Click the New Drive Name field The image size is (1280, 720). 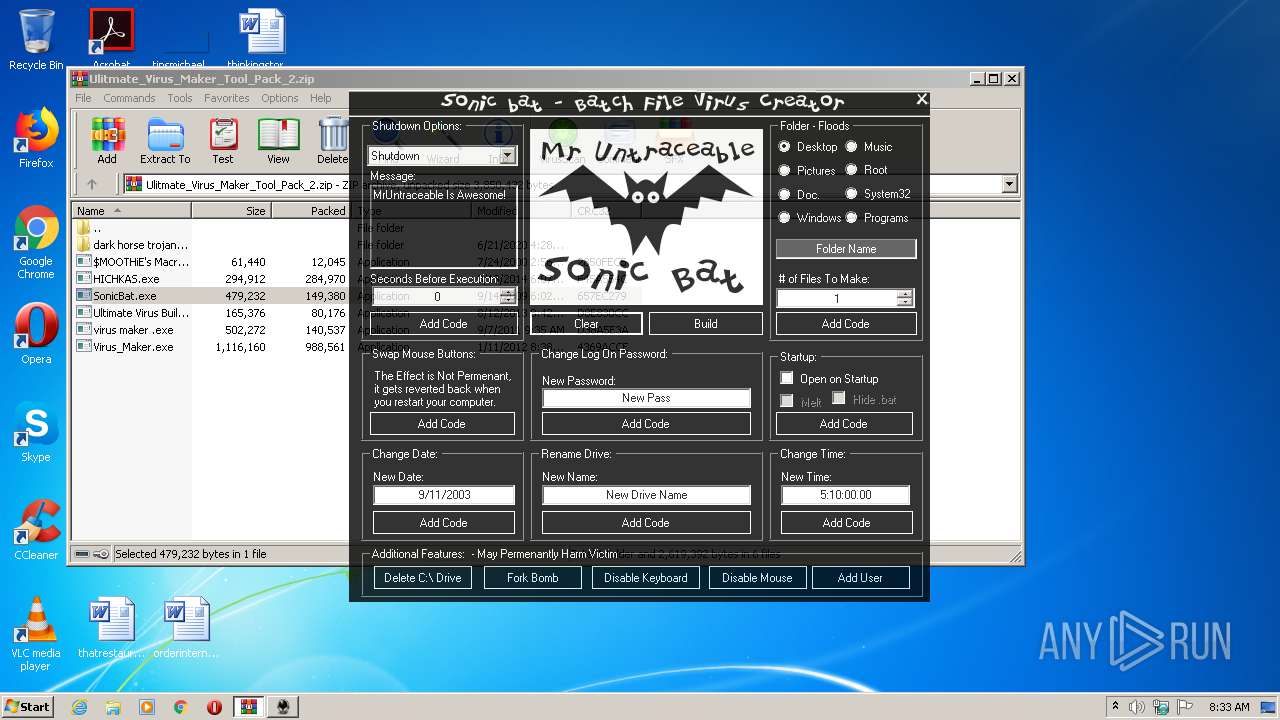point(646,495)
